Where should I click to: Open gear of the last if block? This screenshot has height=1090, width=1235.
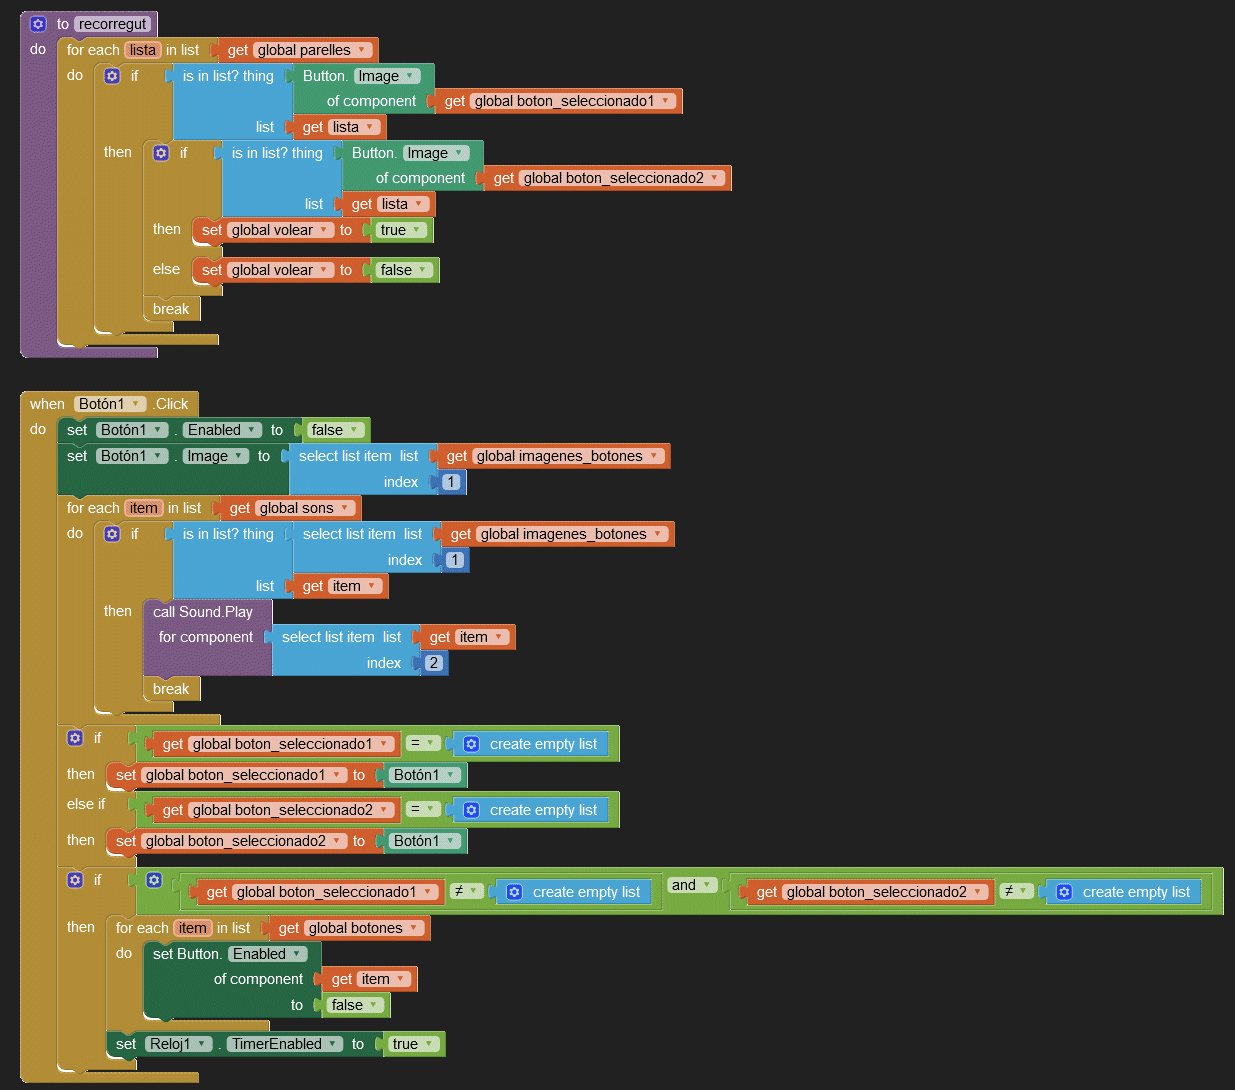(x=75, y=880)
